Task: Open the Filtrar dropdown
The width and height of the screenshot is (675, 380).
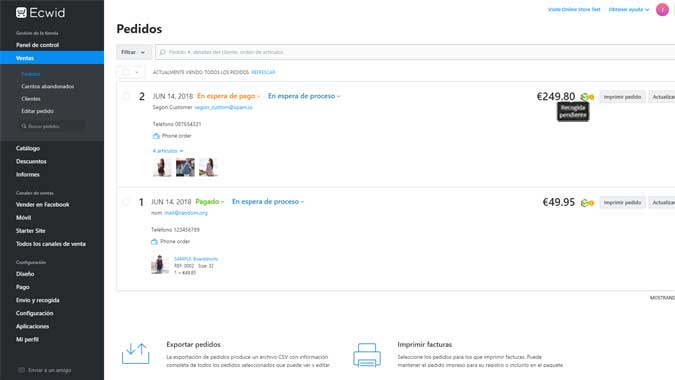Action: point(134,52)
